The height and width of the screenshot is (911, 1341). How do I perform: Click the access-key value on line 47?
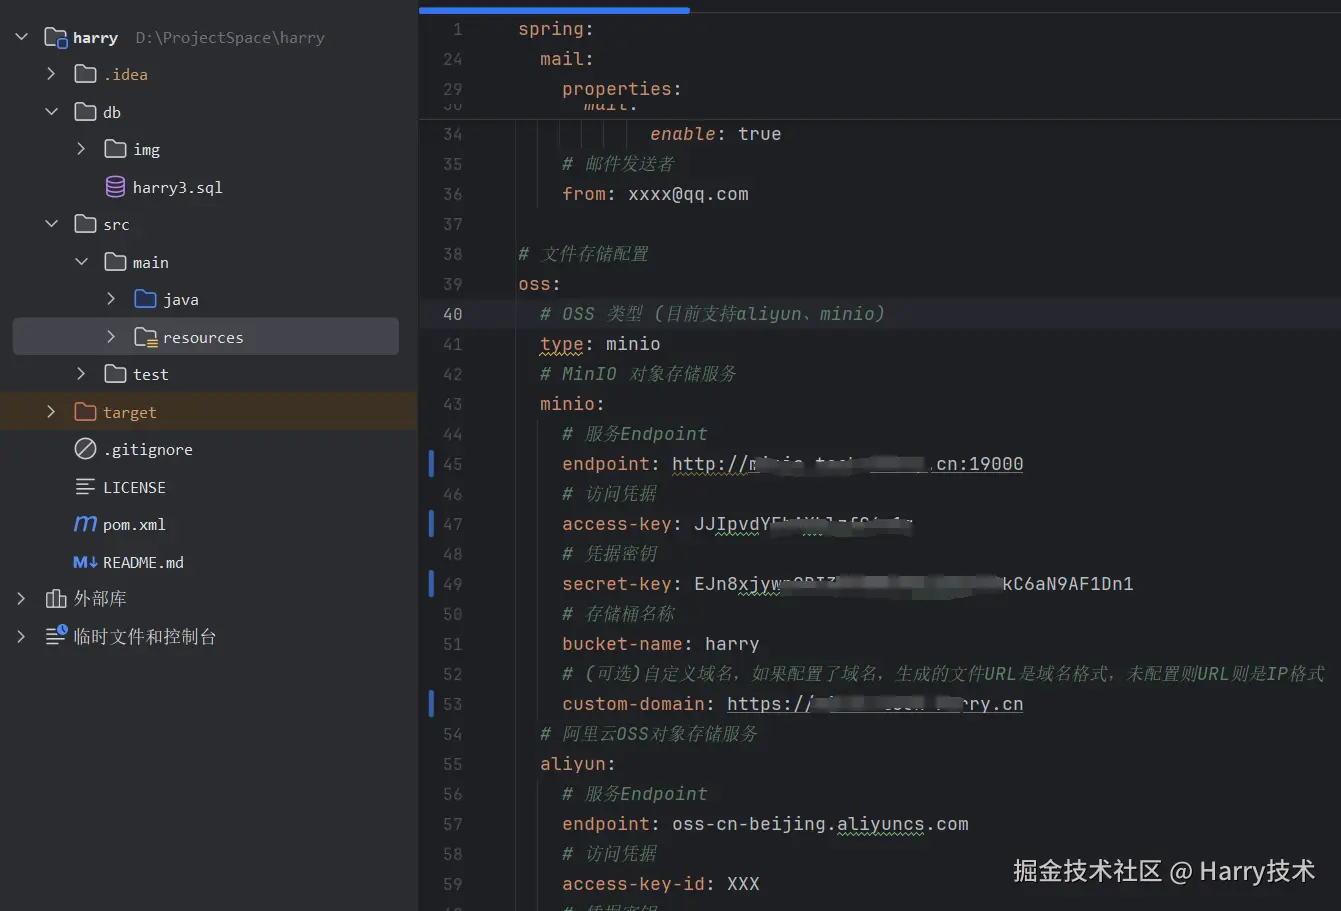803,524
